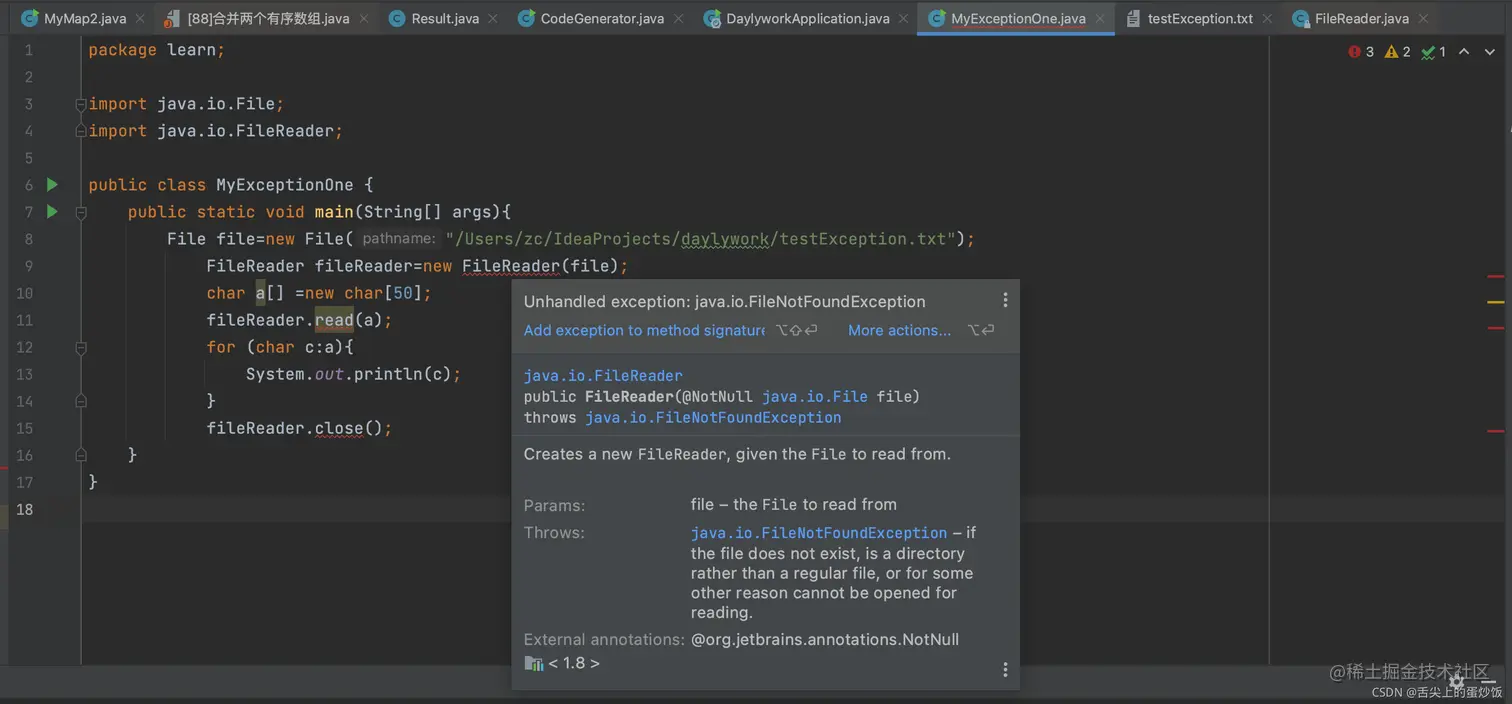
Task: Click 'package learn;' on line 1
Action: [x=157, y=50]
